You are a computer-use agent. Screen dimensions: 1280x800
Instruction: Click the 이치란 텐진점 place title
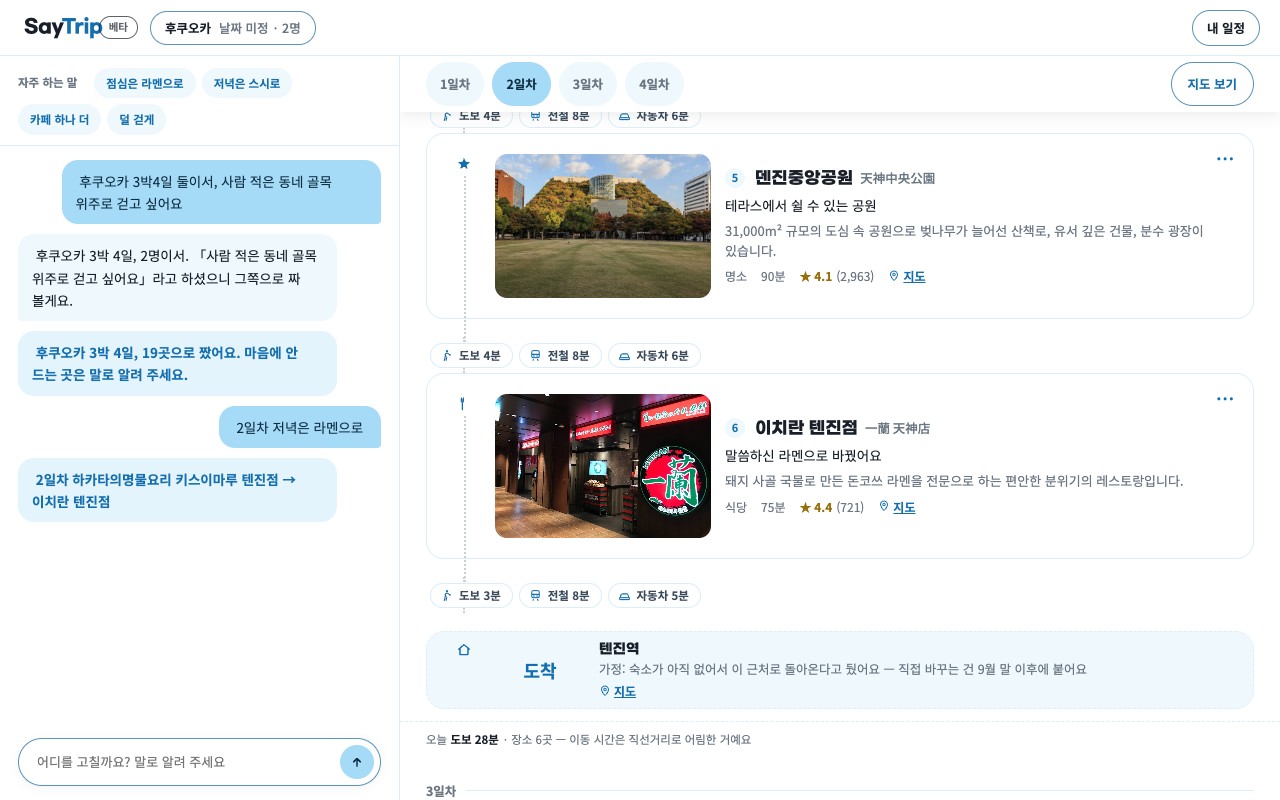[806, 427]
